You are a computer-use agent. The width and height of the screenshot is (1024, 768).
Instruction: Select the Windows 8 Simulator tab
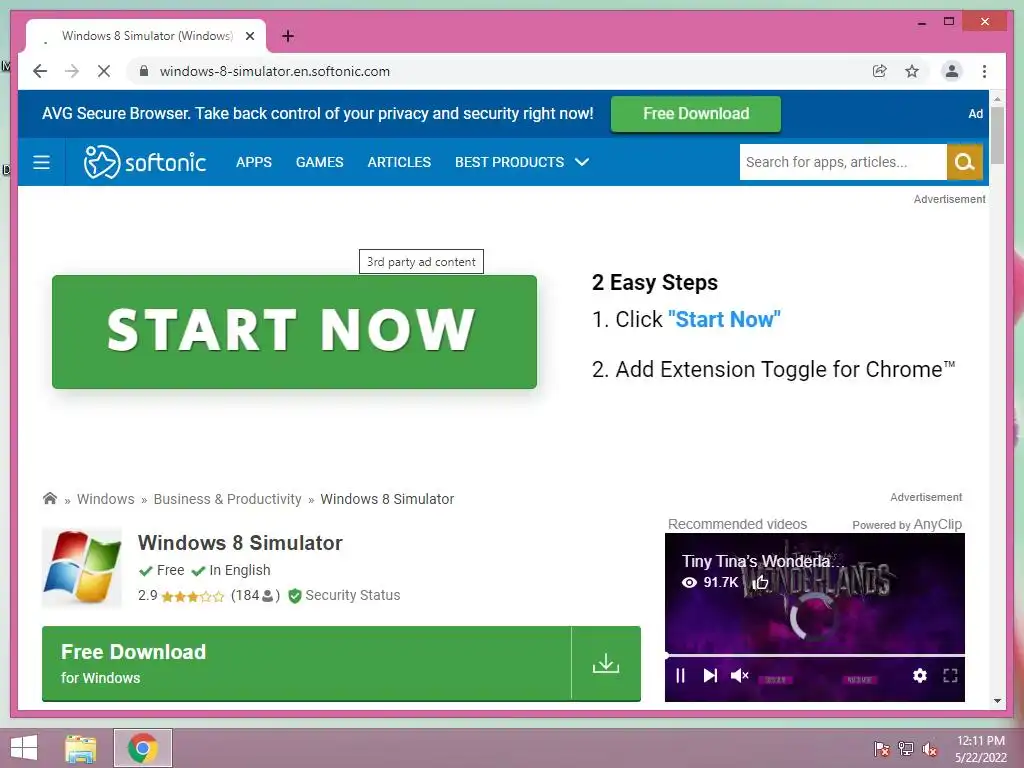pyautogui.click(x=146, y=36)
